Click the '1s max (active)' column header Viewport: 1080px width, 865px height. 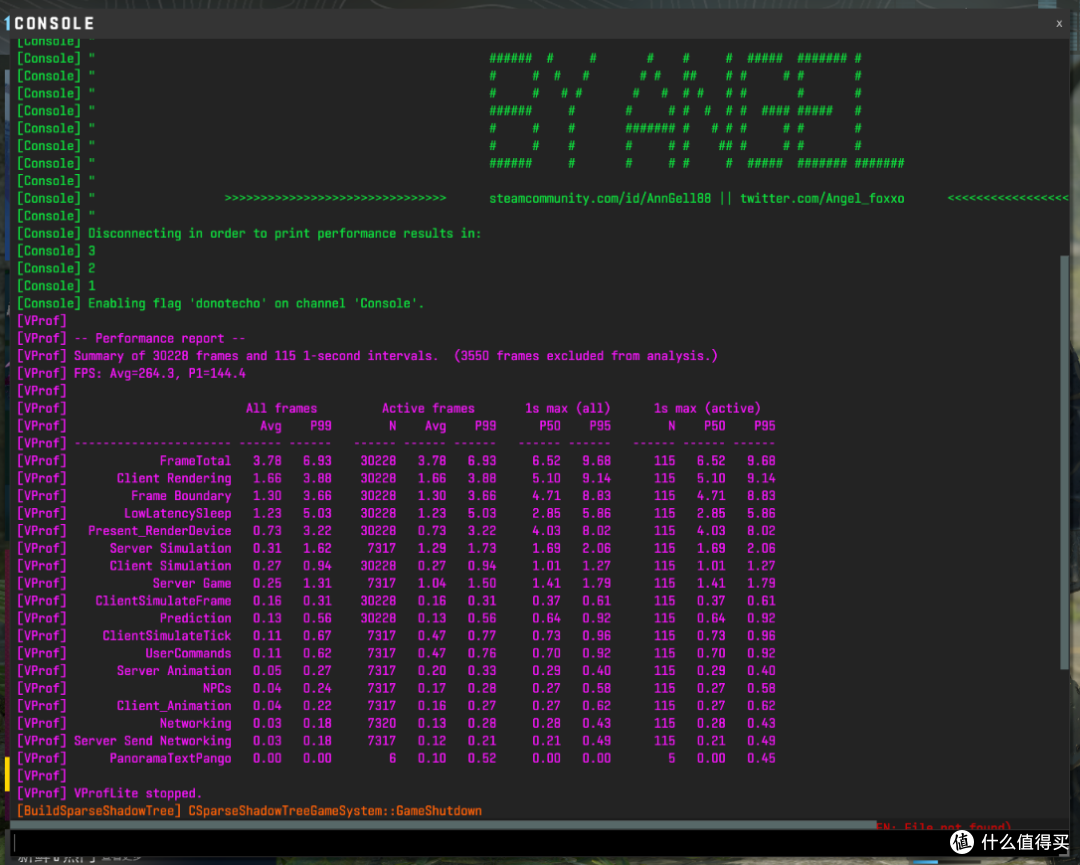tap(707, 408)
